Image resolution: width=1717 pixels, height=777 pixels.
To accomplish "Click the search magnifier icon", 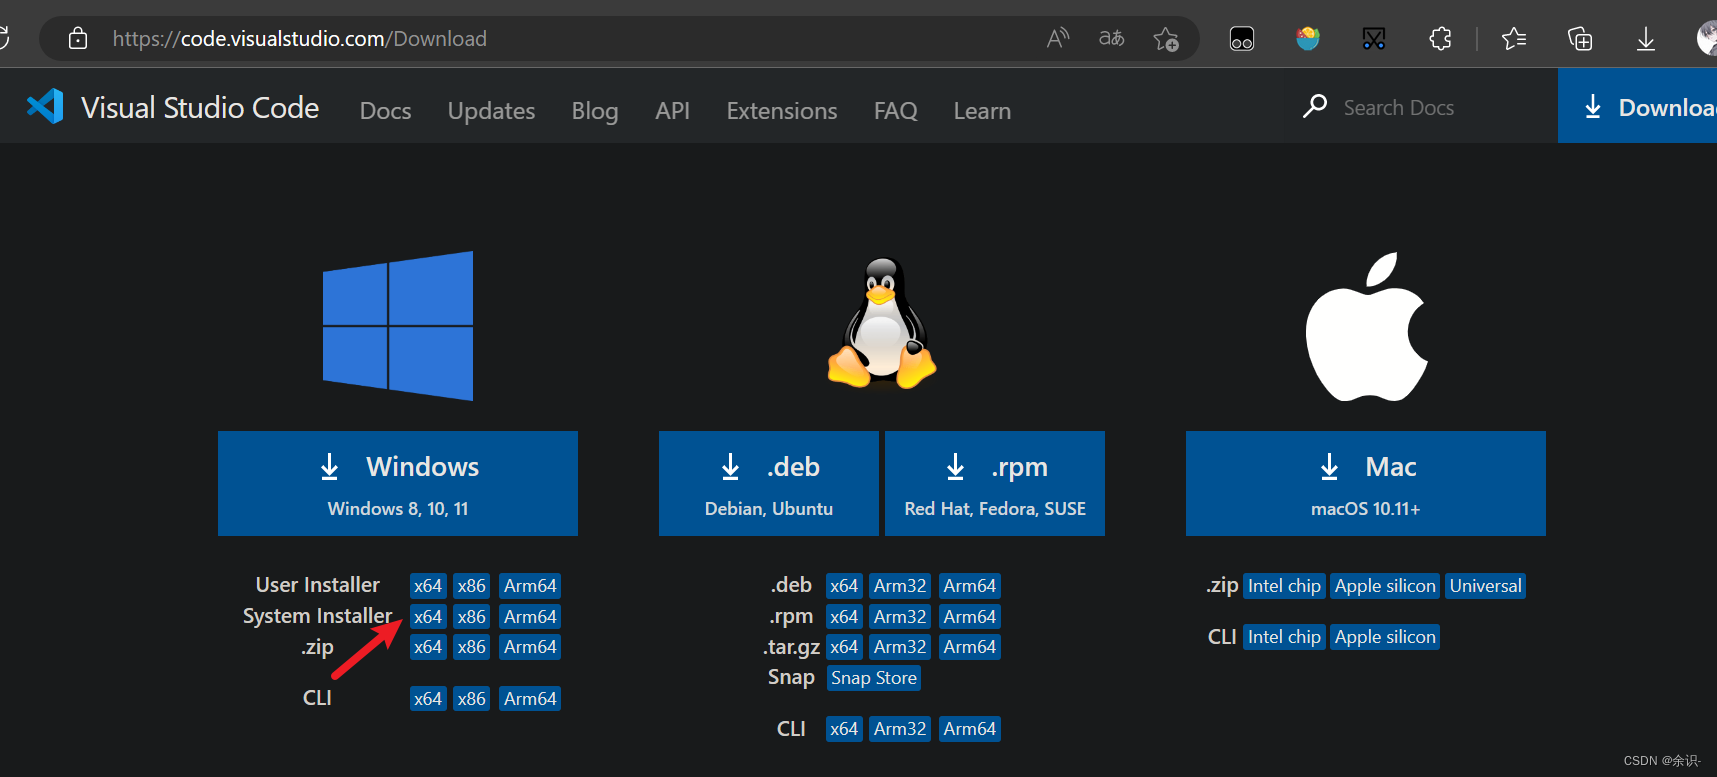I will pyautogui.click(x=1315, y=106).
